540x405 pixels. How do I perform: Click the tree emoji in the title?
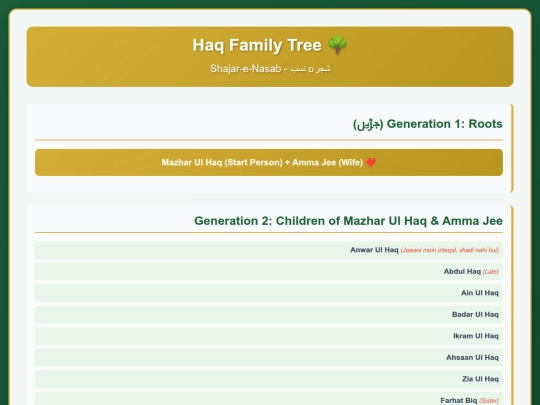(337, 45)
